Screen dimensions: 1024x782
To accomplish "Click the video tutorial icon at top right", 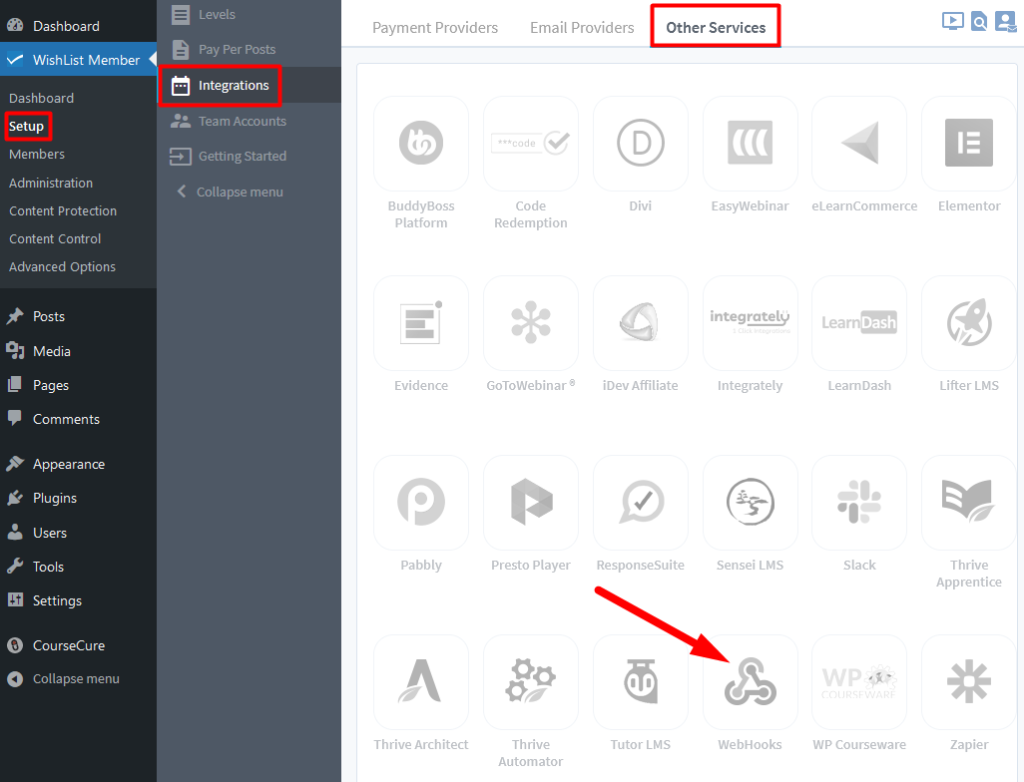I will 953,21.
